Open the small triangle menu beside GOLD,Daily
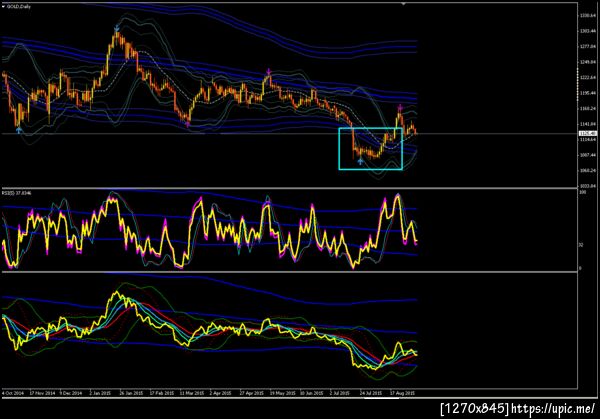 [x=3, y=6]
